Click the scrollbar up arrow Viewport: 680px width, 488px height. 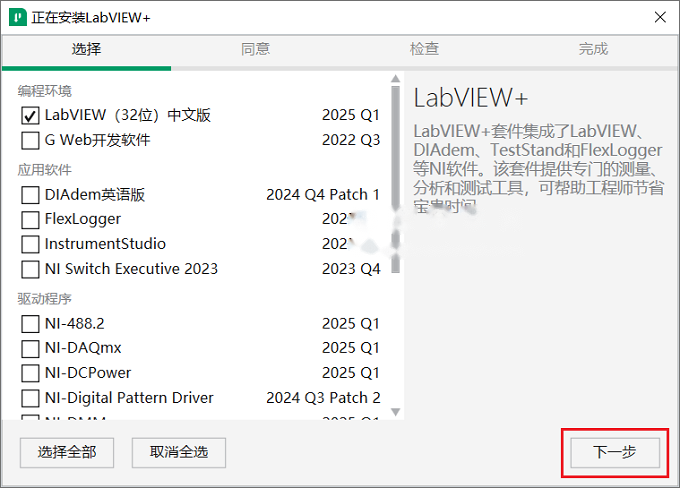(x=395, y=79)
